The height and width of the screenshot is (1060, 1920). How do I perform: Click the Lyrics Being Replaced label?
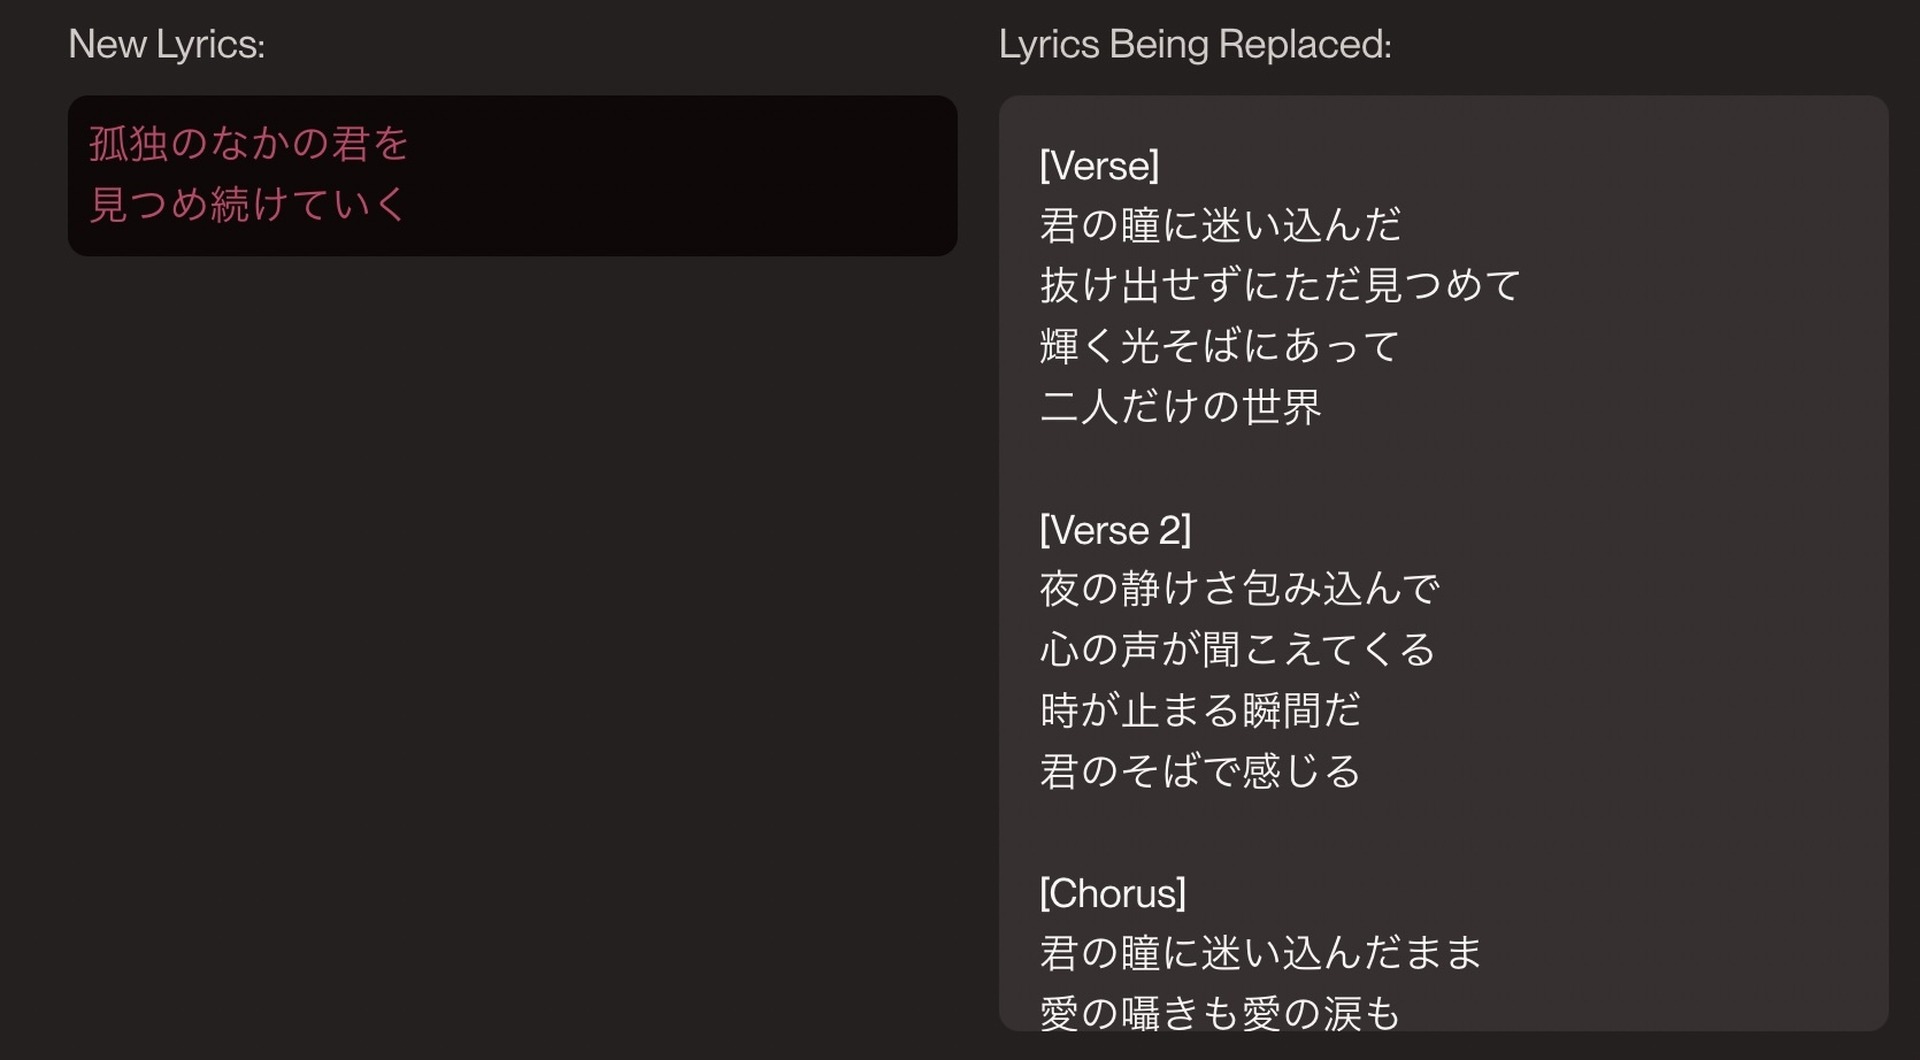1195,44
